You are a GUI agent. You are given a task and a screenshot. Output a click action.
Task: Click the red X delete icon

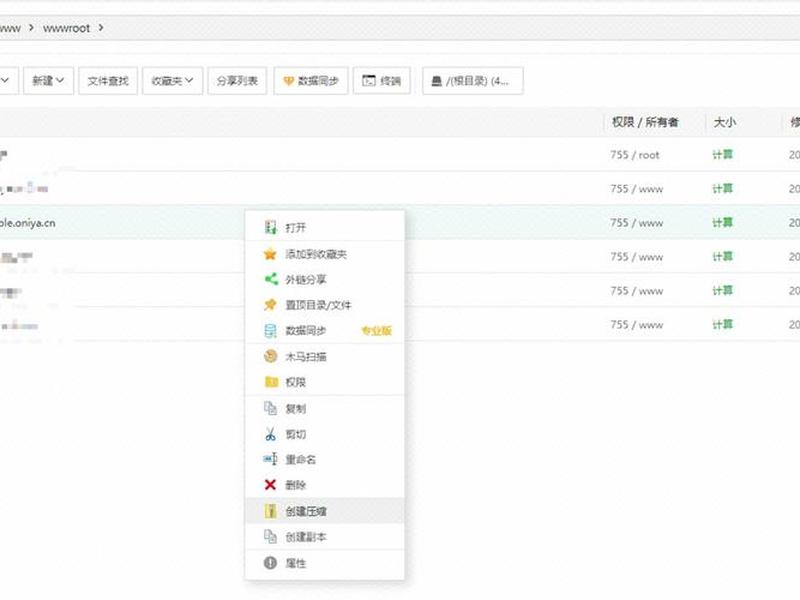(x=270, y=485)
